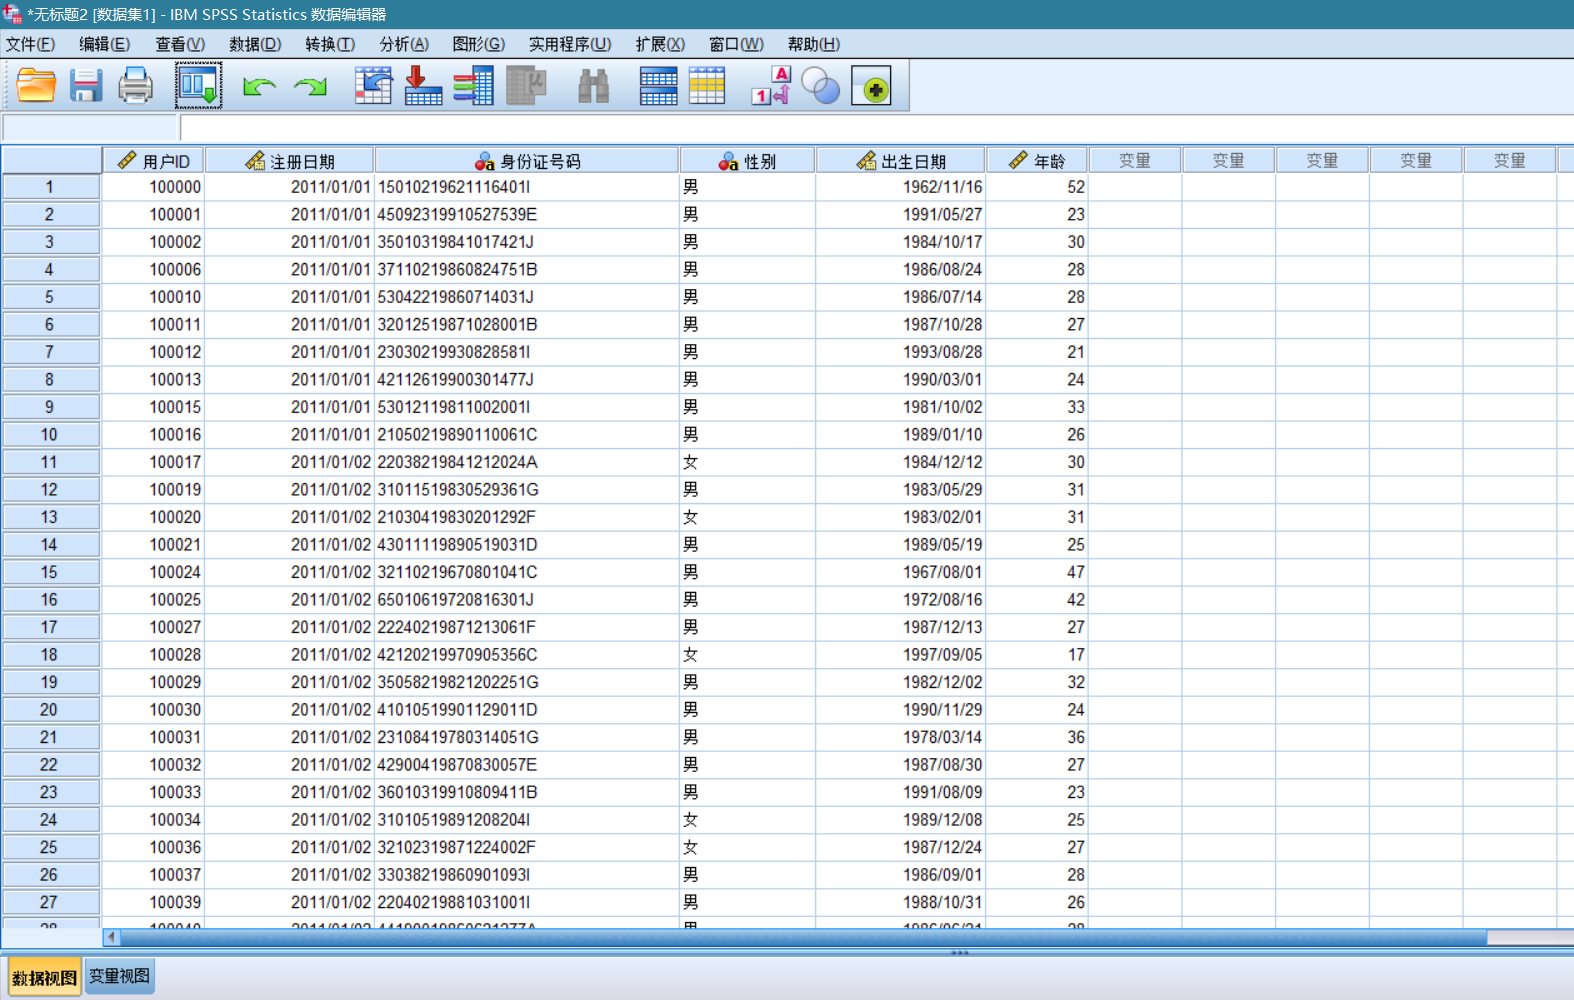This screenshot has height=1000, width=1574.
Task: Recall recently used dialogs icon
Action: coord(198,86)
